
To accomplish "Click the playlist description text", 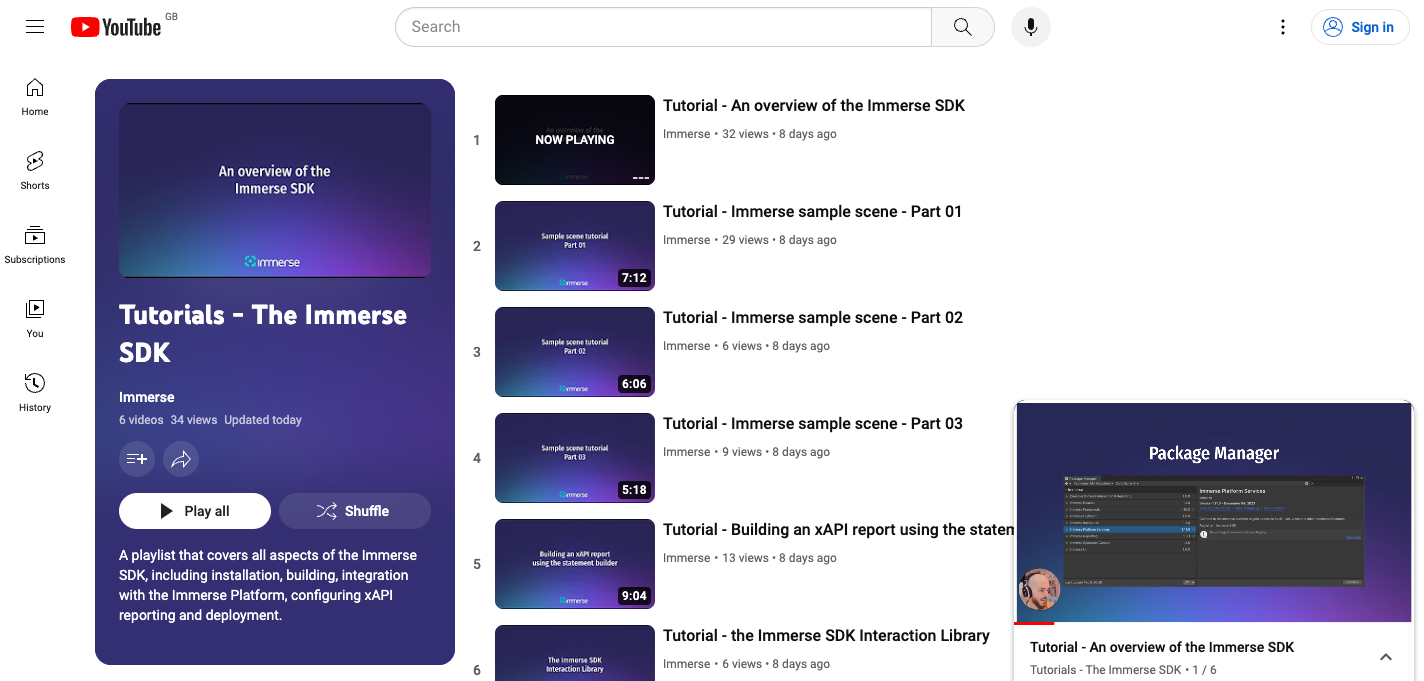I will click(268, 585).
